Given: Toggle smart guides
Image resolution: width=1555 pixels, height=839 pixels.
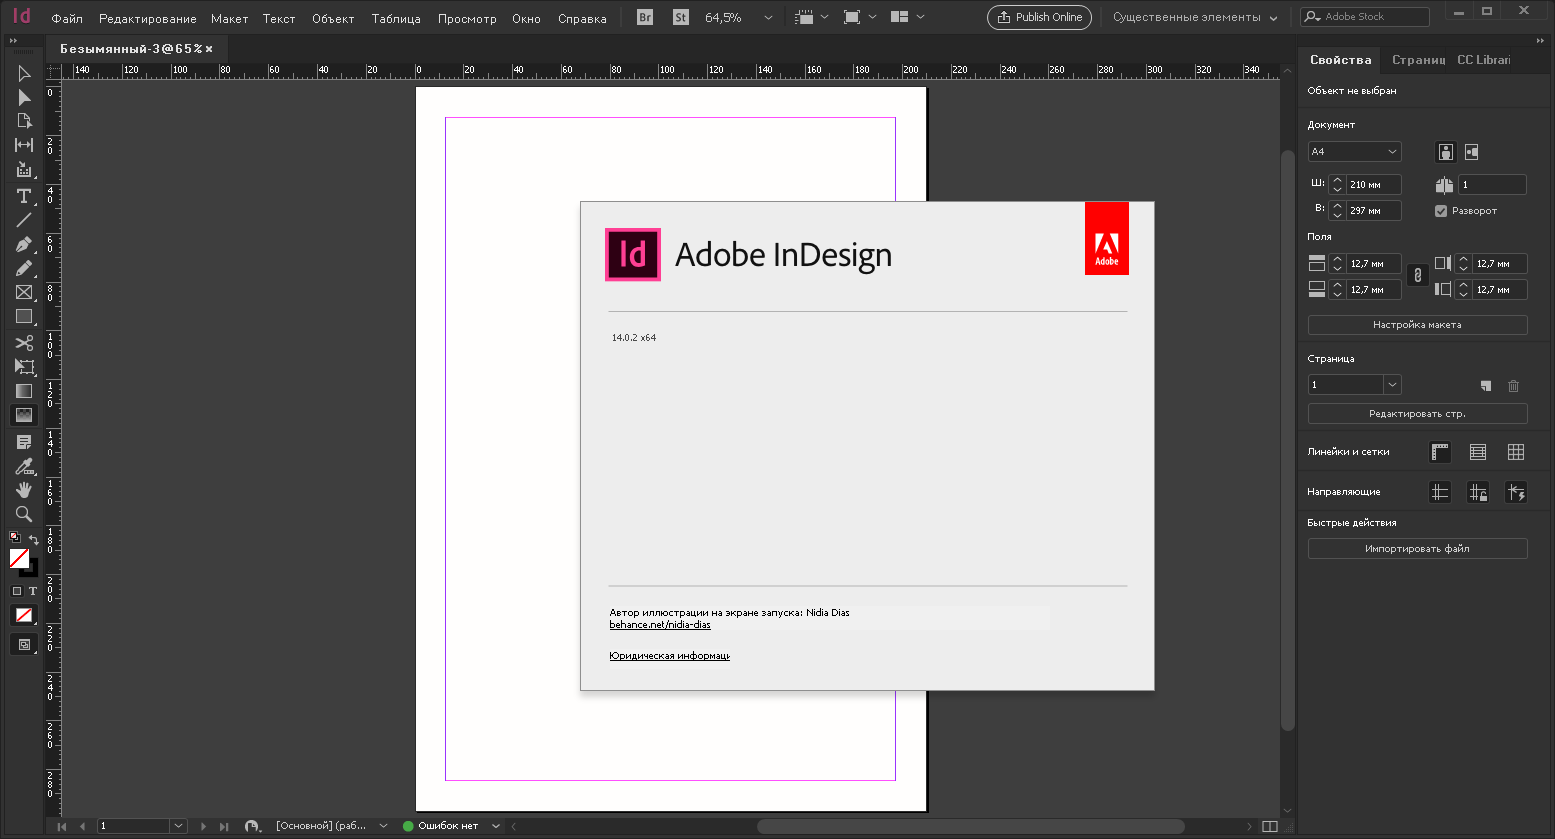Looking at the screenshot, I should [x=1516, y=492].
